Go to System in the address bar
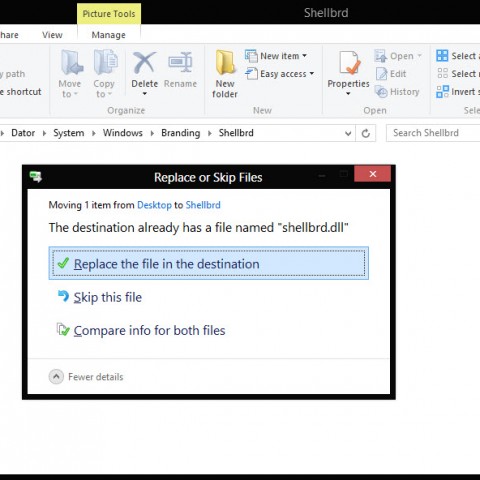 (x=69, y=133)
